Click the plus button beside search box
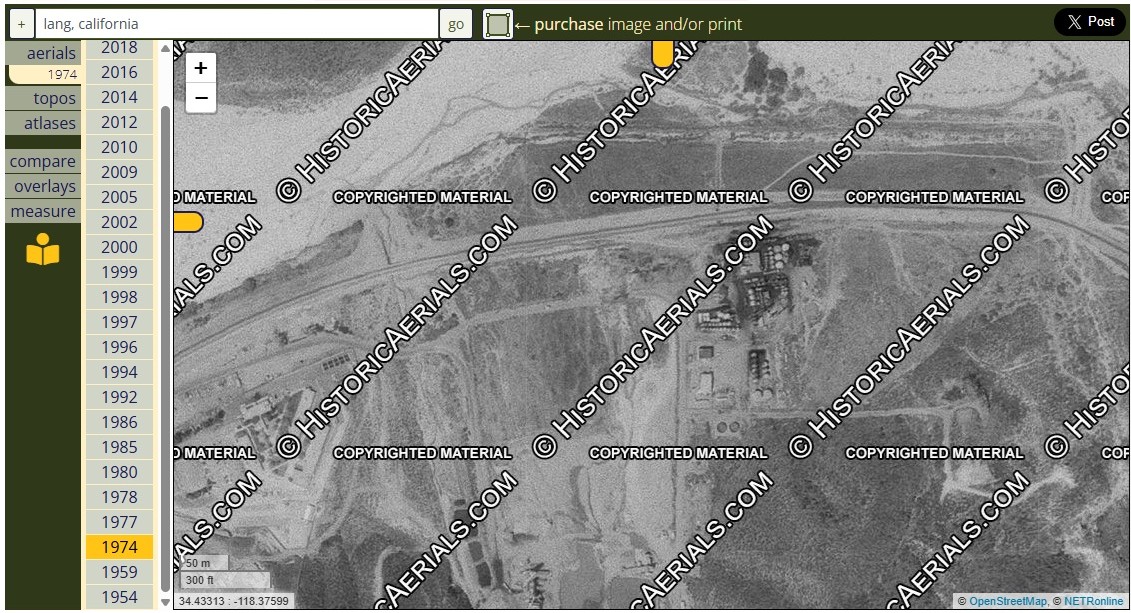Viewport: 1131px width, 613px height. pos(21,24)
